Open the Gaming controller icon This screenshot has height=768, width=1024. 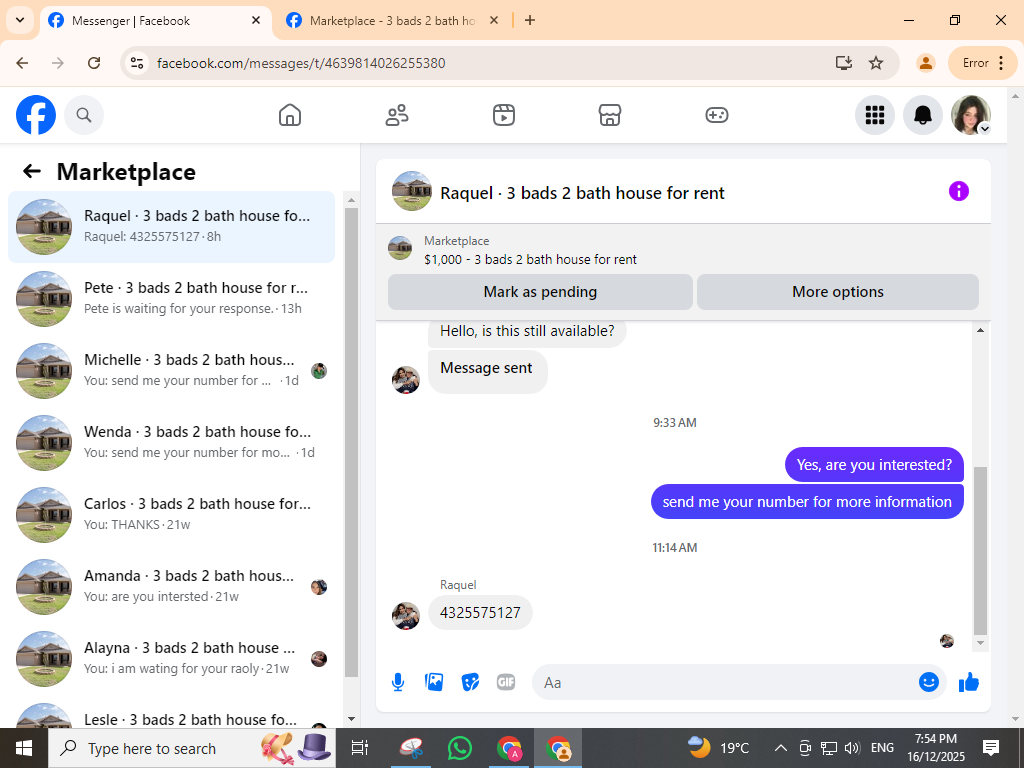click(x=716, y=115)
